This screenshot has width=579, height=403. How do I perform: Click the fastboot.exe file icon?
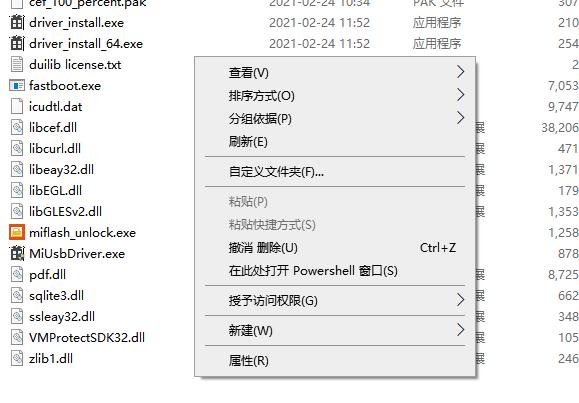[17, 86]
